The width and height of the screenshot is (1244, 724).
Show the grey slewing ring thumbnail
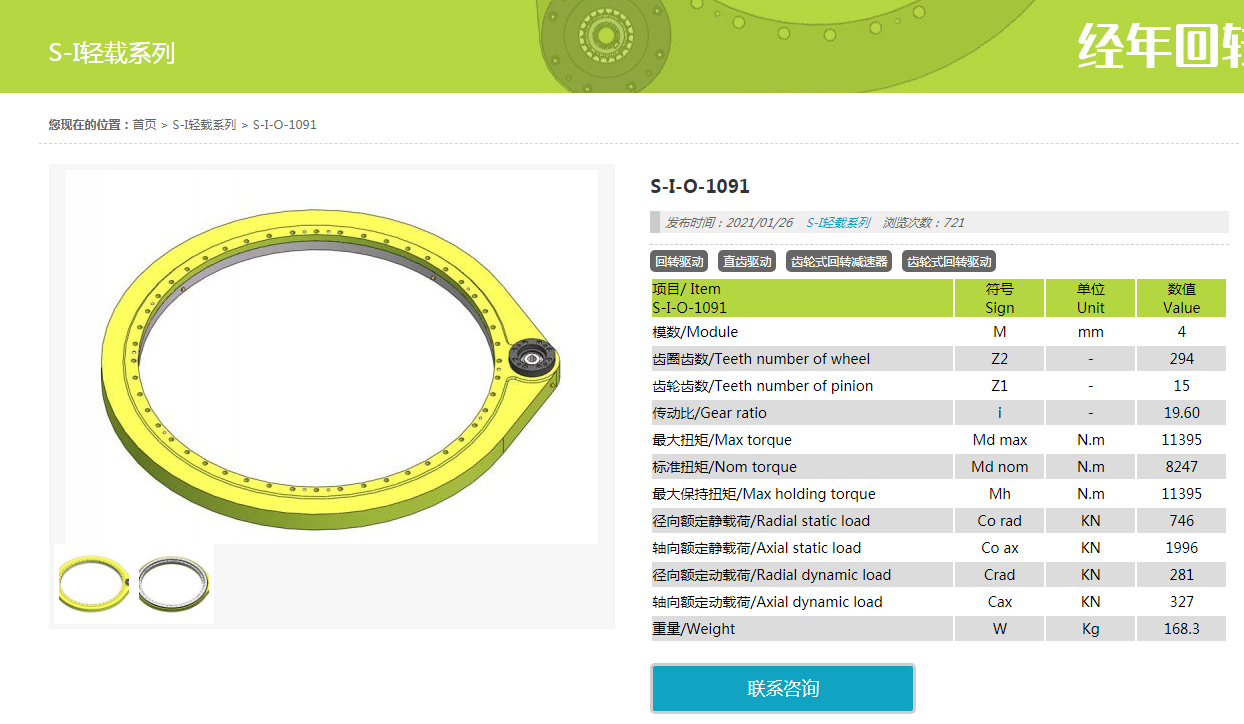(x=174, y=583)
